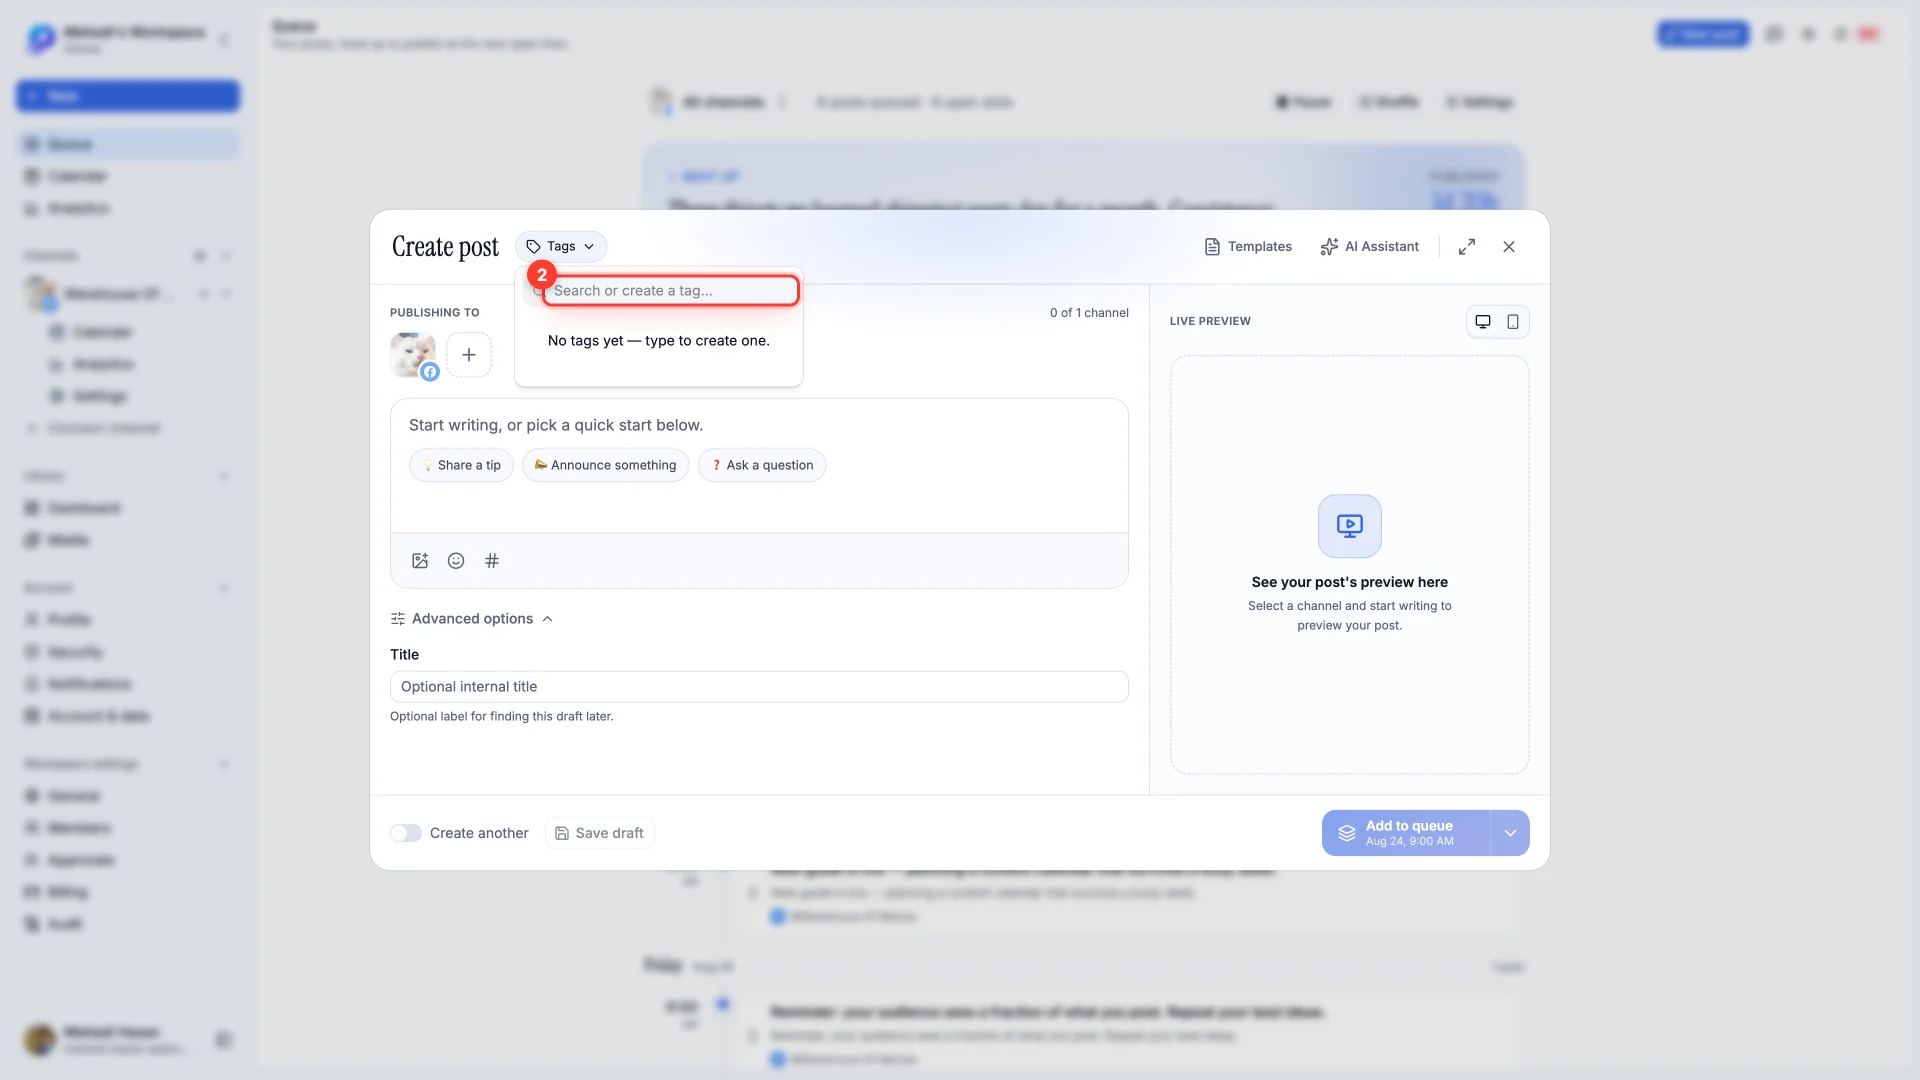
Task: Choose the Announce something quick start
Action: click(x=605, y=465)
